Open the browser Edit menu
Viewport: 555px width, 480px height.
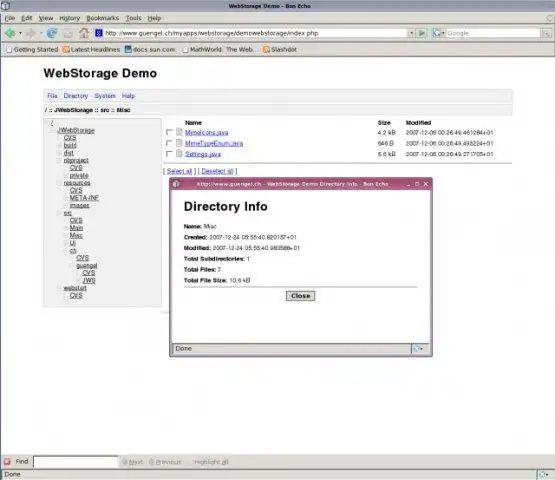(27, 18)
